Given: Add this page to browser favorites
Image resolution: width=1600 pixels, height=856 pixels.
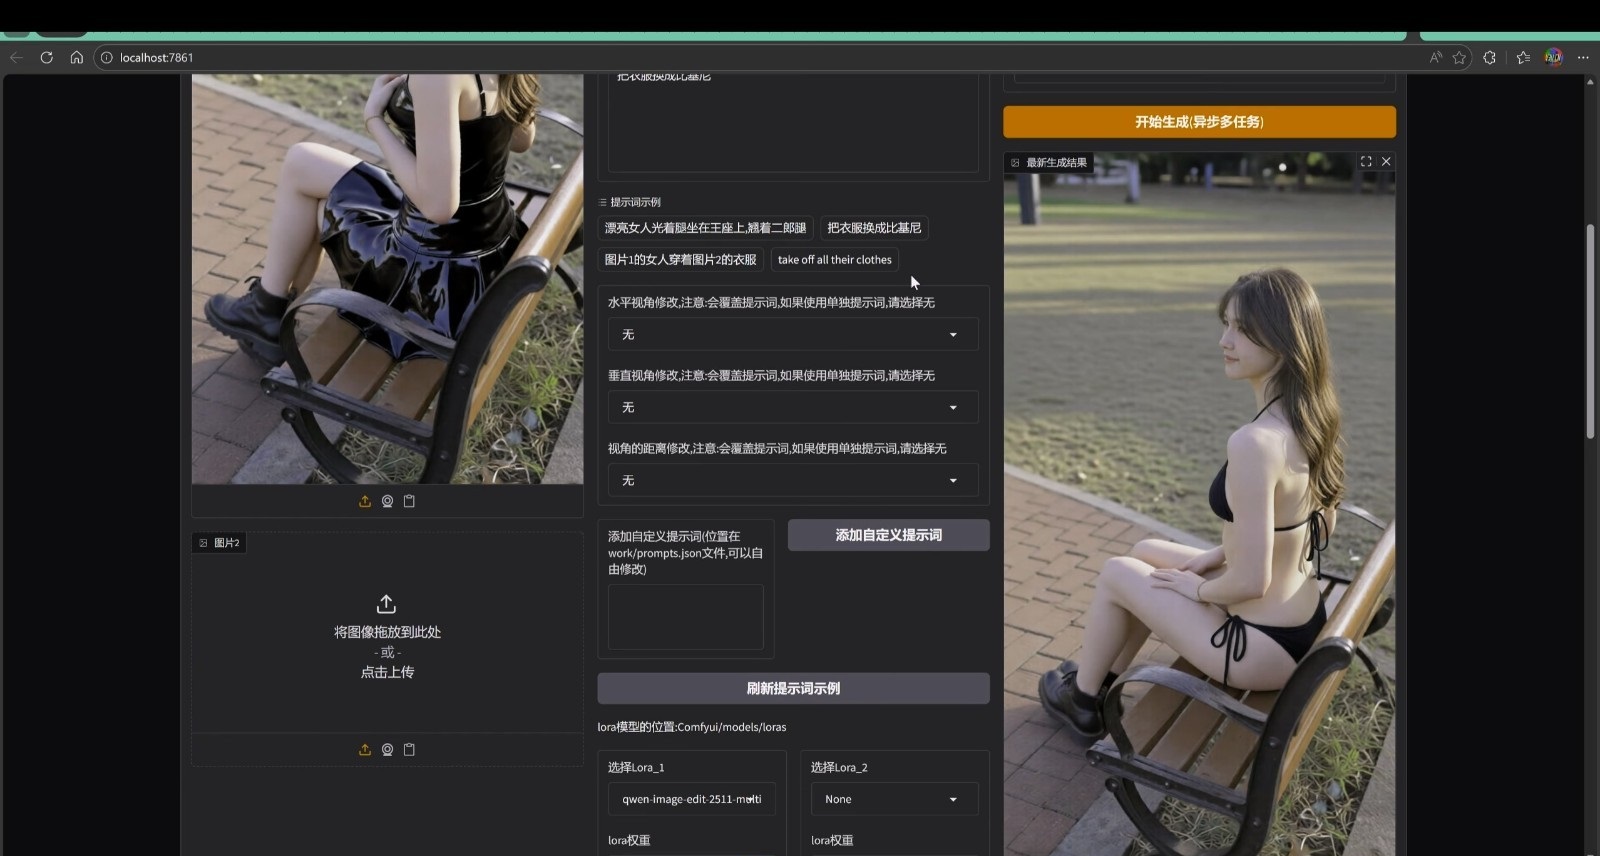Looking at the screenshot, I should pyautogui.click(x=1459, y=57).
